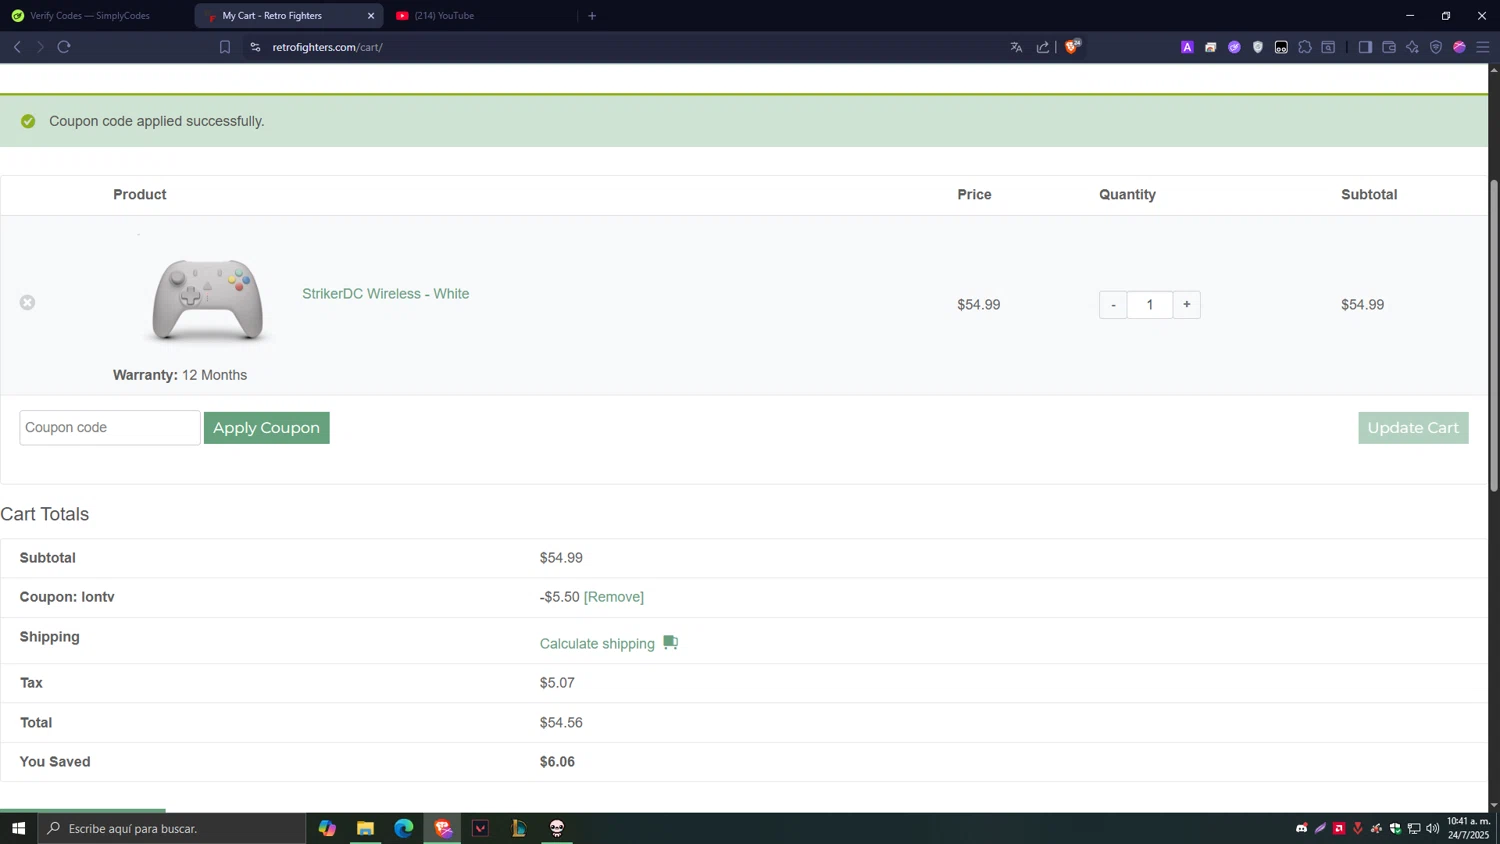
Task: Open Discord tray icon
Action: tap(1301, 828)
